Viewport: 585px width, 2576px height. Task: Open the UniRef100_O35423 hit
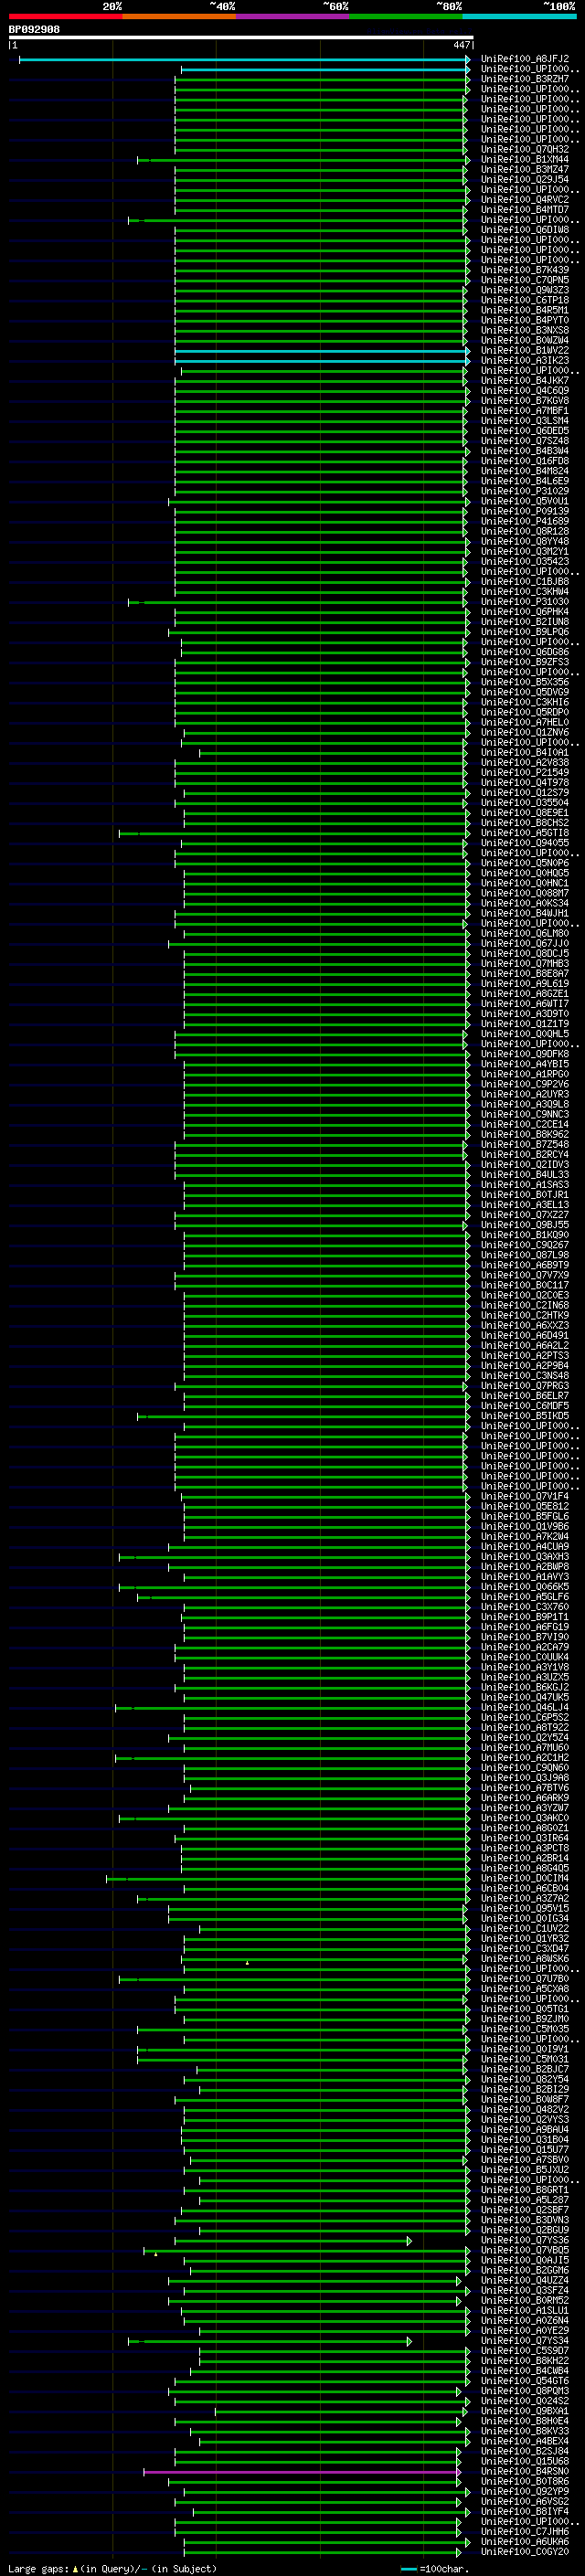click(525, 562)
